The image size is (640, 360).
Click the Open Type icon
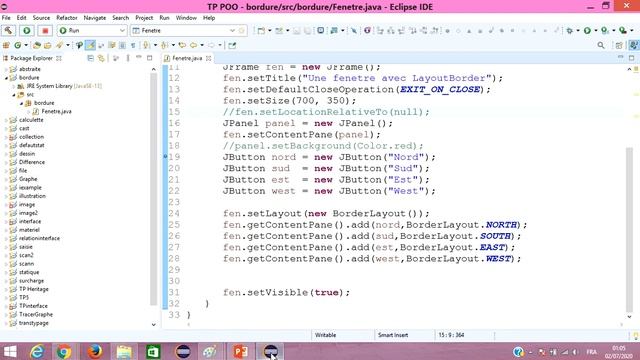coord(37,45)
